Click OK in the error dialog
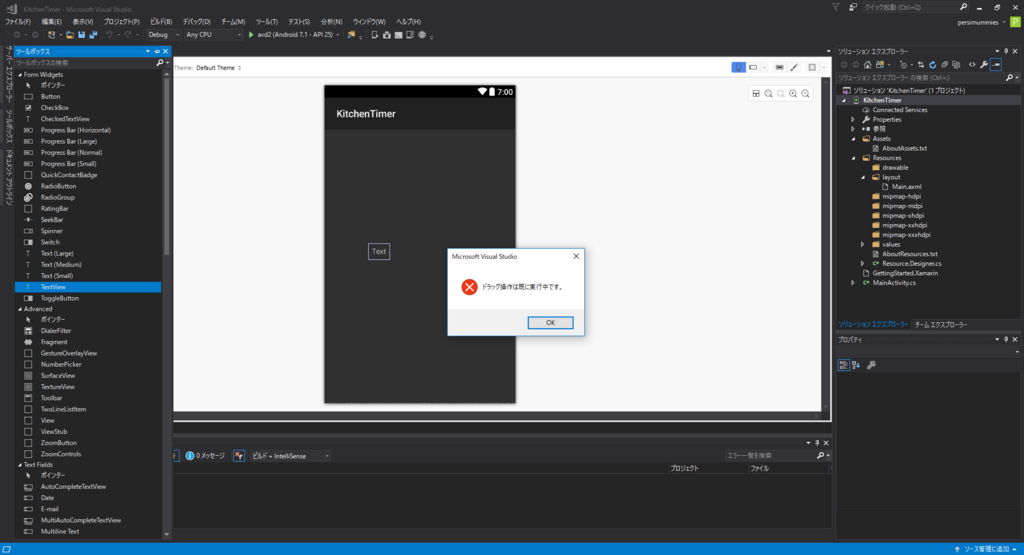Viewport: 1024px width, 555px height. click(550, 323)
